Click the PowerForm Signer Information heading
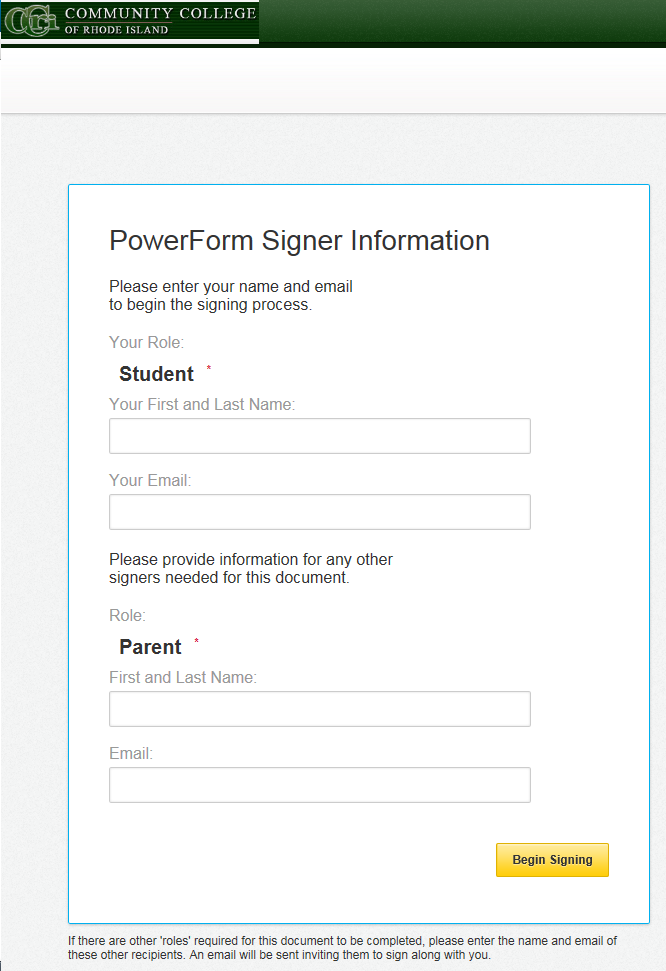The height and width of the screenshot is (971, 666). tap(299, 241)
